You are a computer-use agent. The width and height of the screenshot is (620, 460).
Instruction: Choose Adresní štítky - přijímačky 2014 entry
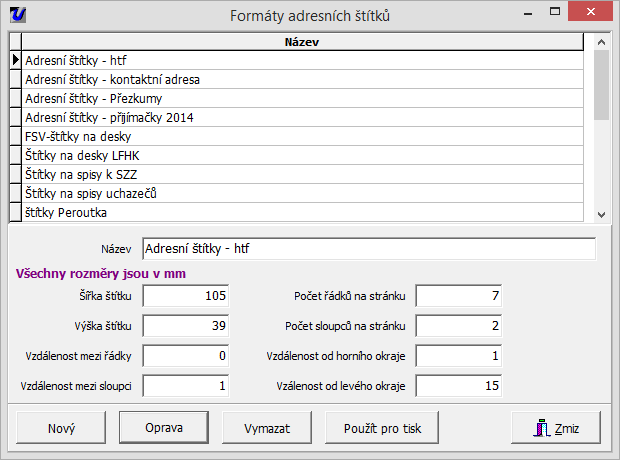pos(300,117)
